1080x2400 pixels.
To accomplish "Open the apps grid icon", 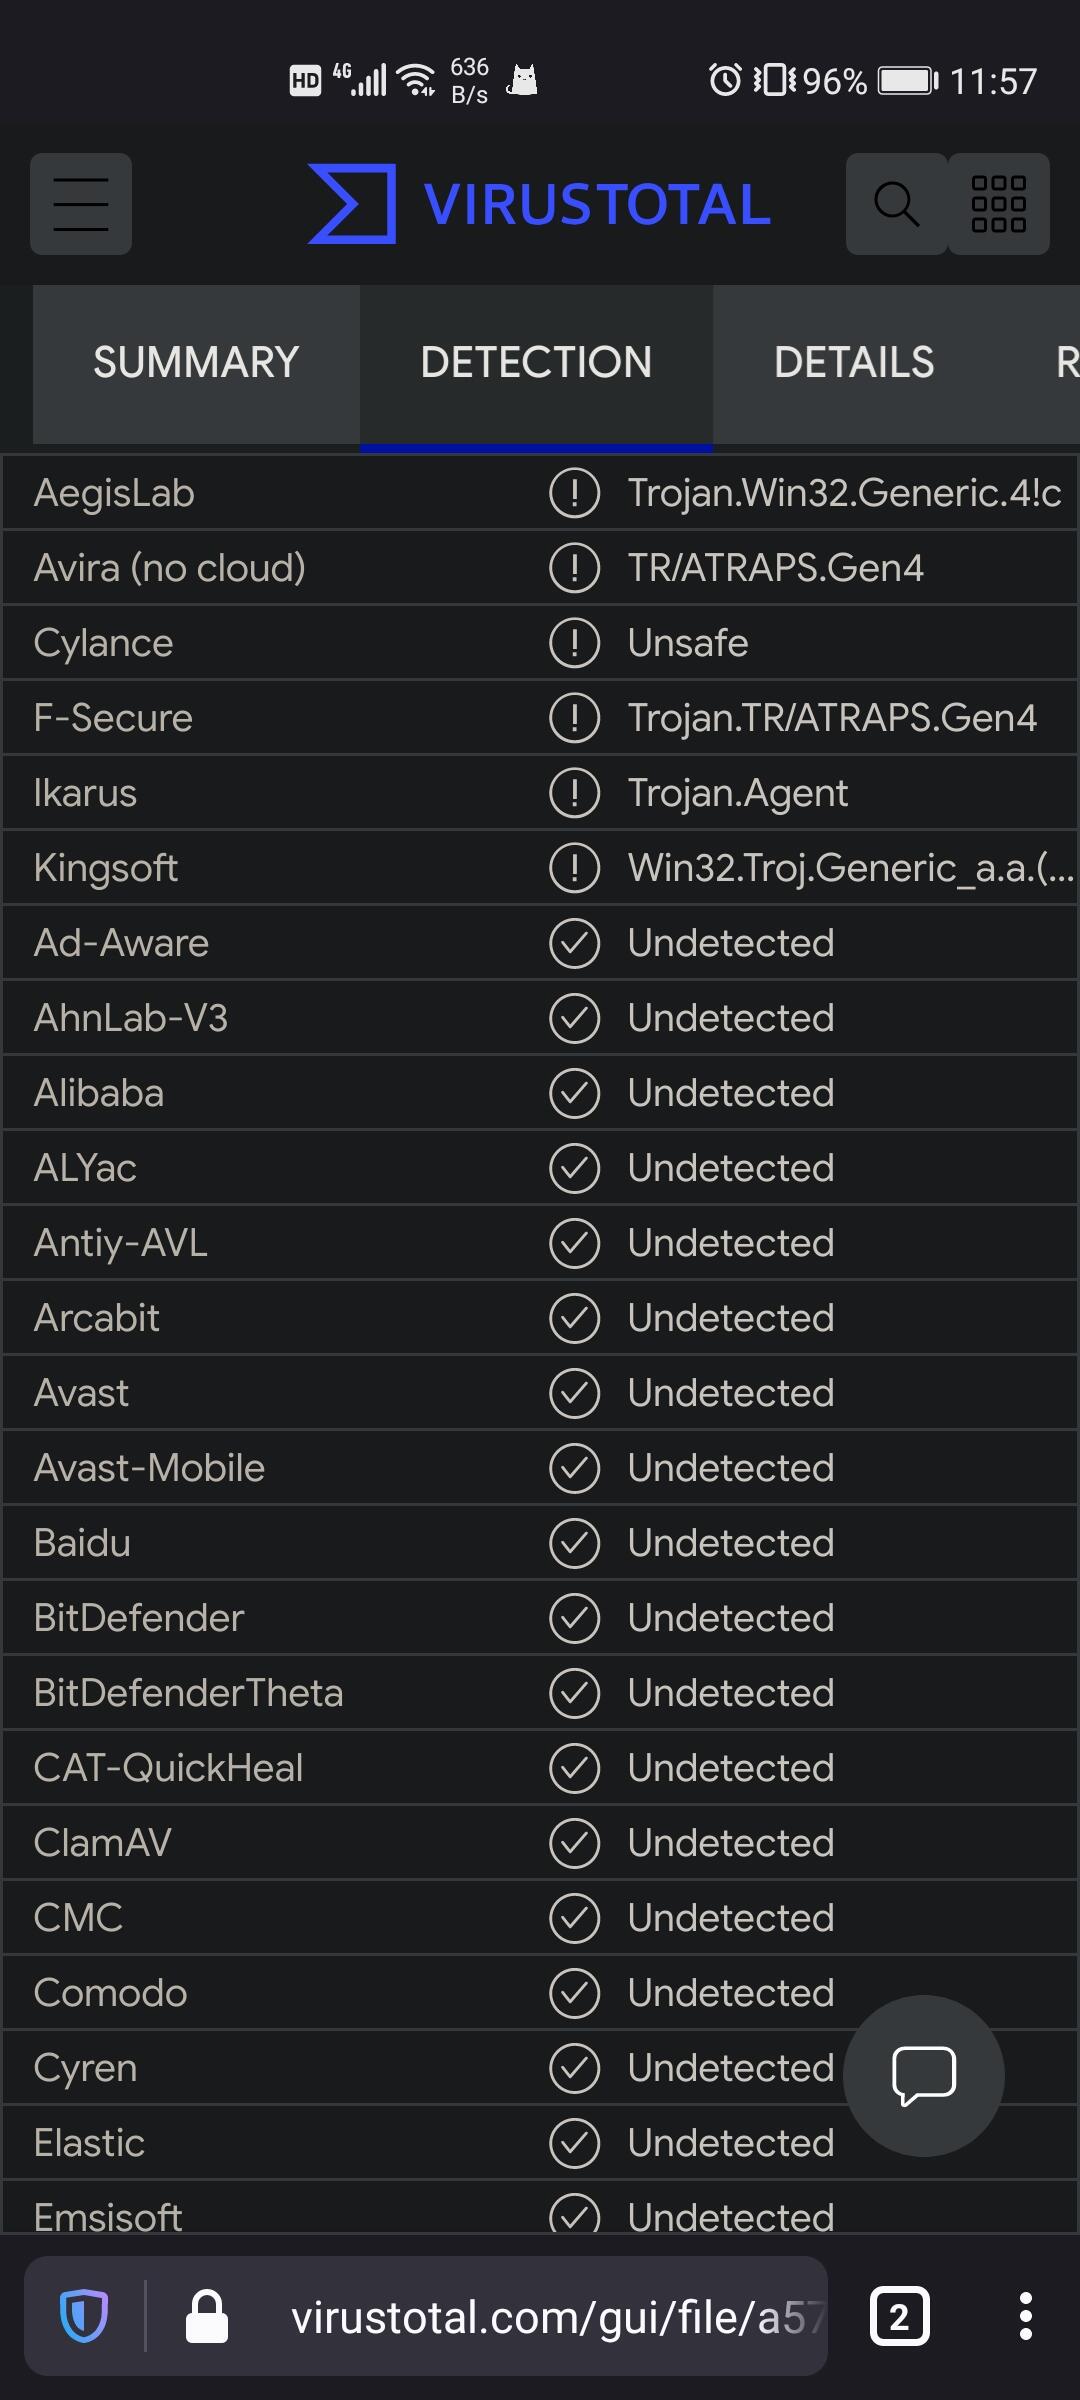I will point(999,204).
